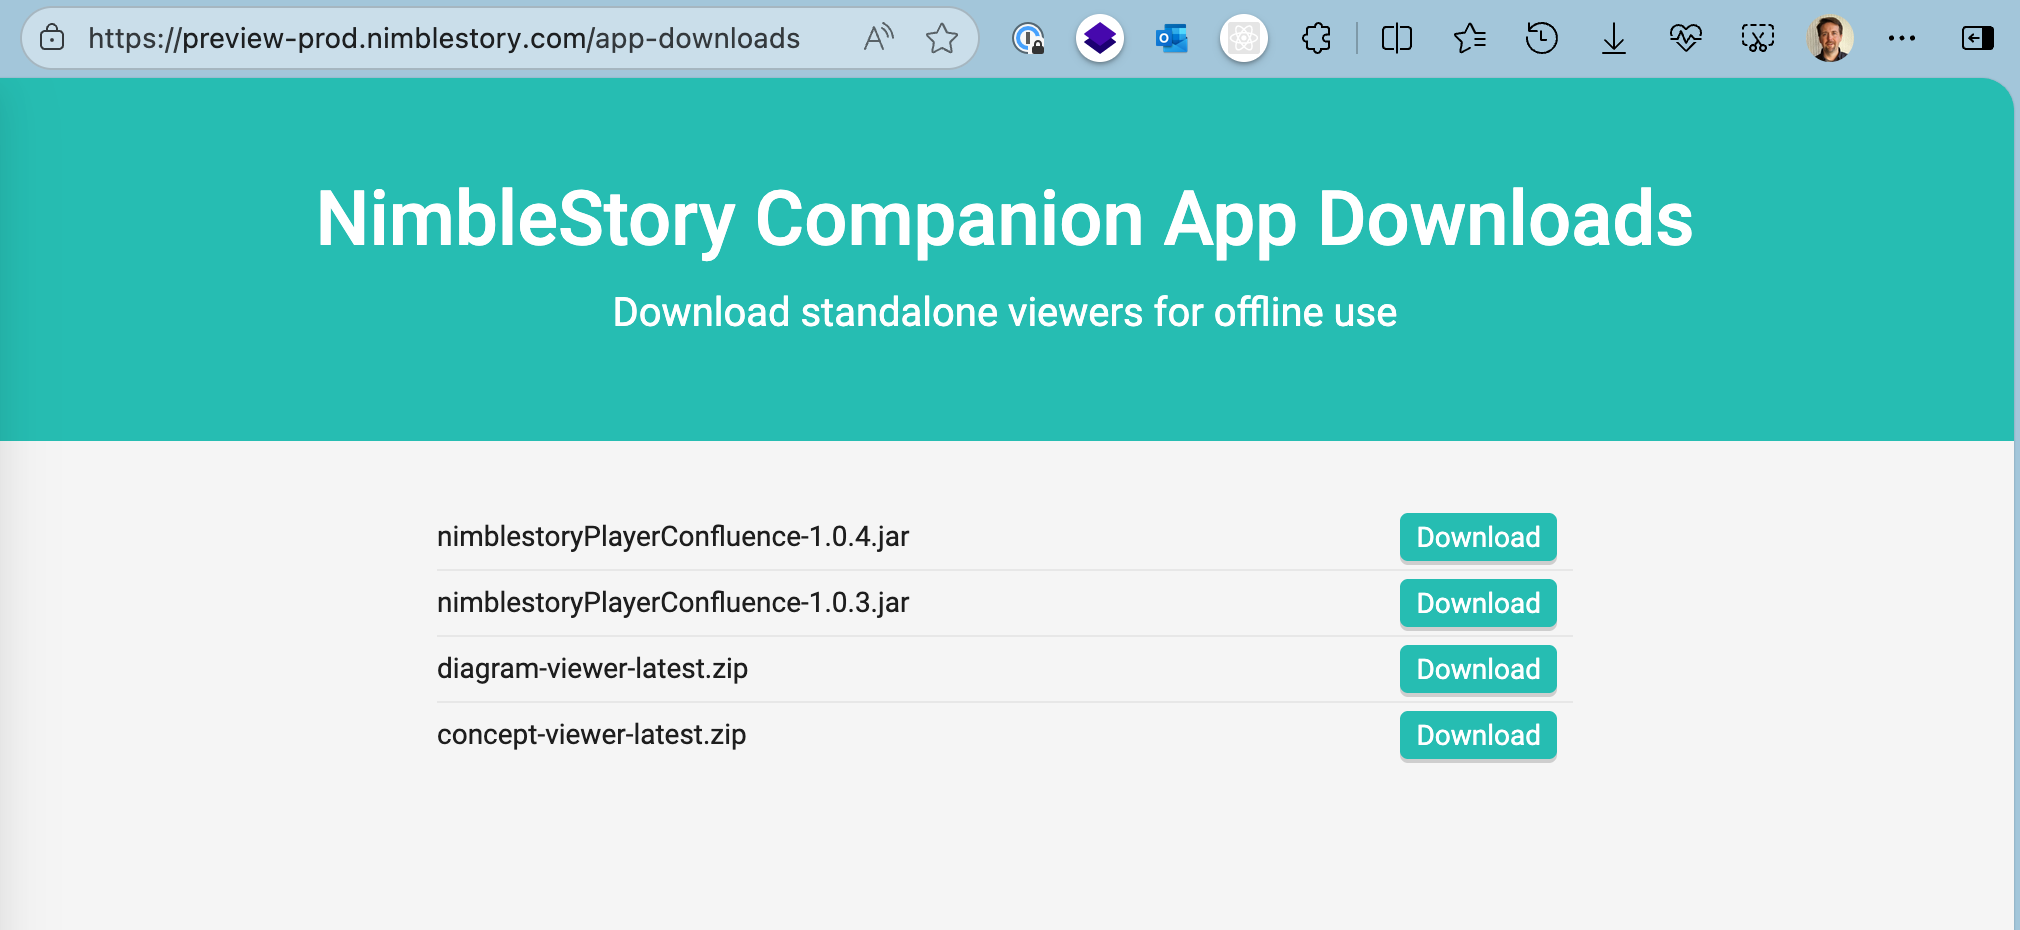This screenshot has width=2020, height=930.
Task: Open the browser profile menu
Action: 1830,38
